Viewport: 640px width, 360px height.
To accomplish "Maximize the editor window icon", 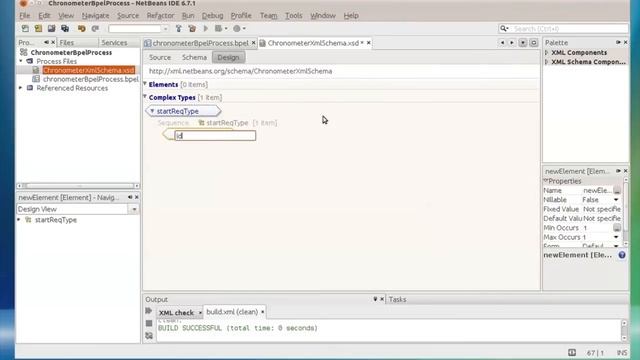I will (x=533, y=43).
